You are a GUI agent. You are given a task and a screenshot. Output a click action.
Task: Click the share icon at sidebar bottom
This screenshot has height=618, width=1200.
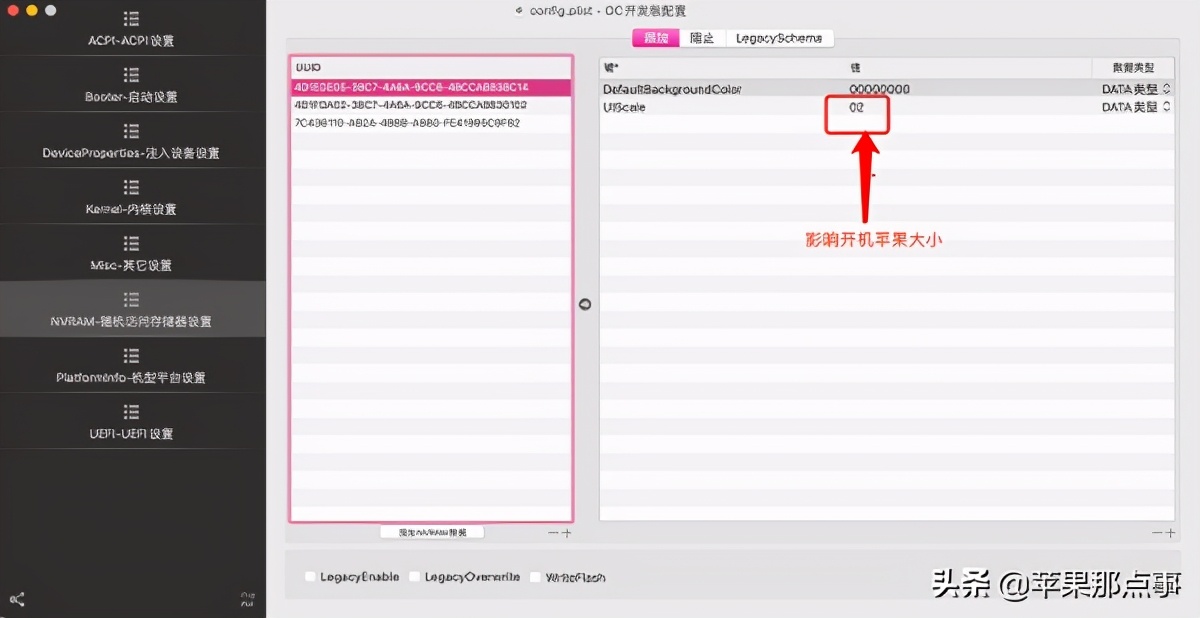(x=17, y=599)
